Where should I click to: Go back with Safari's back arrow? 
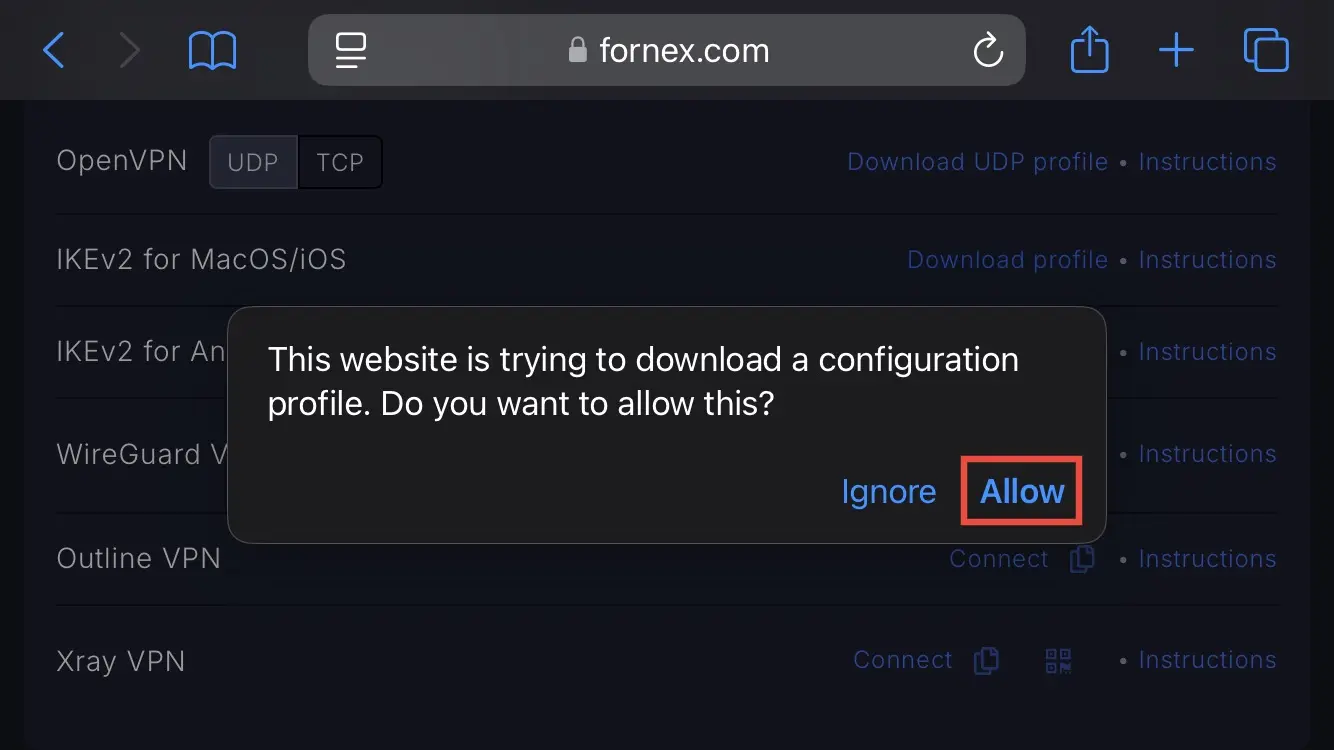coord(54,50)
